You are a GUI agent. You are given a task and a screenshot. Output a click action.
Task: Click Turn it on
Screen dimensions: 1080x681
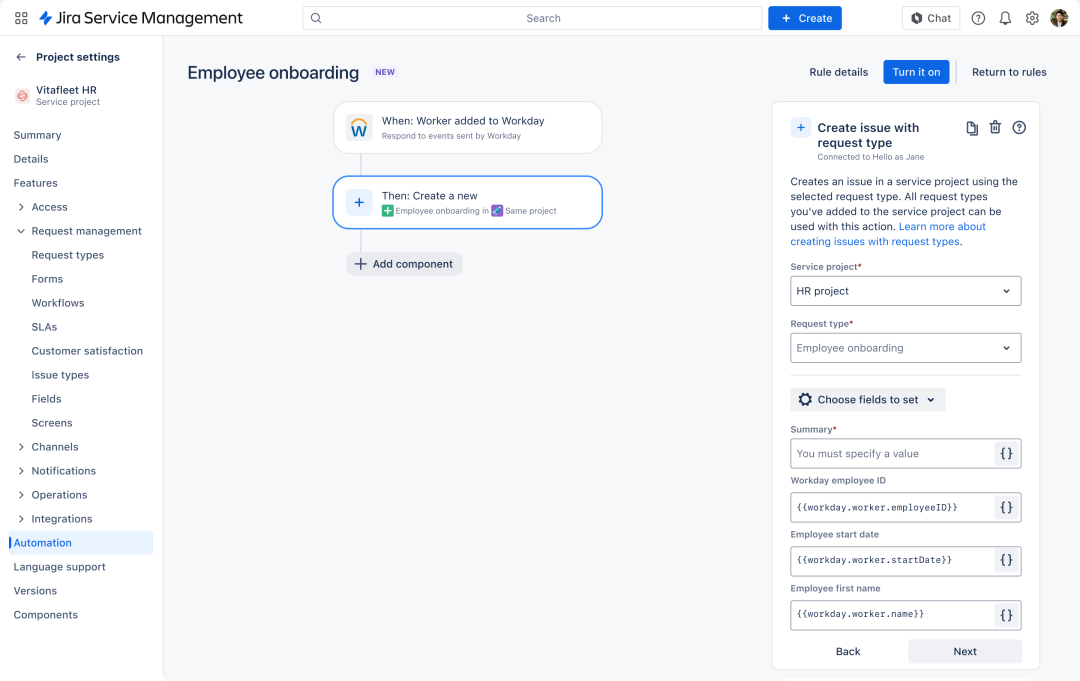point(916,72)
